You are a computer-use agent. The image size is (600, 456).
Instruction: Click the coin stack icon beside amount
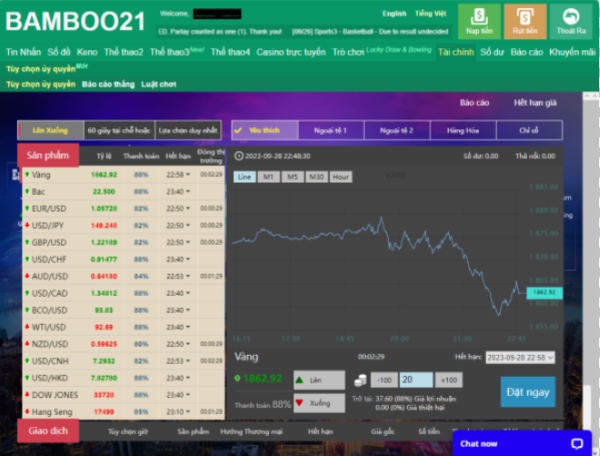359,380
